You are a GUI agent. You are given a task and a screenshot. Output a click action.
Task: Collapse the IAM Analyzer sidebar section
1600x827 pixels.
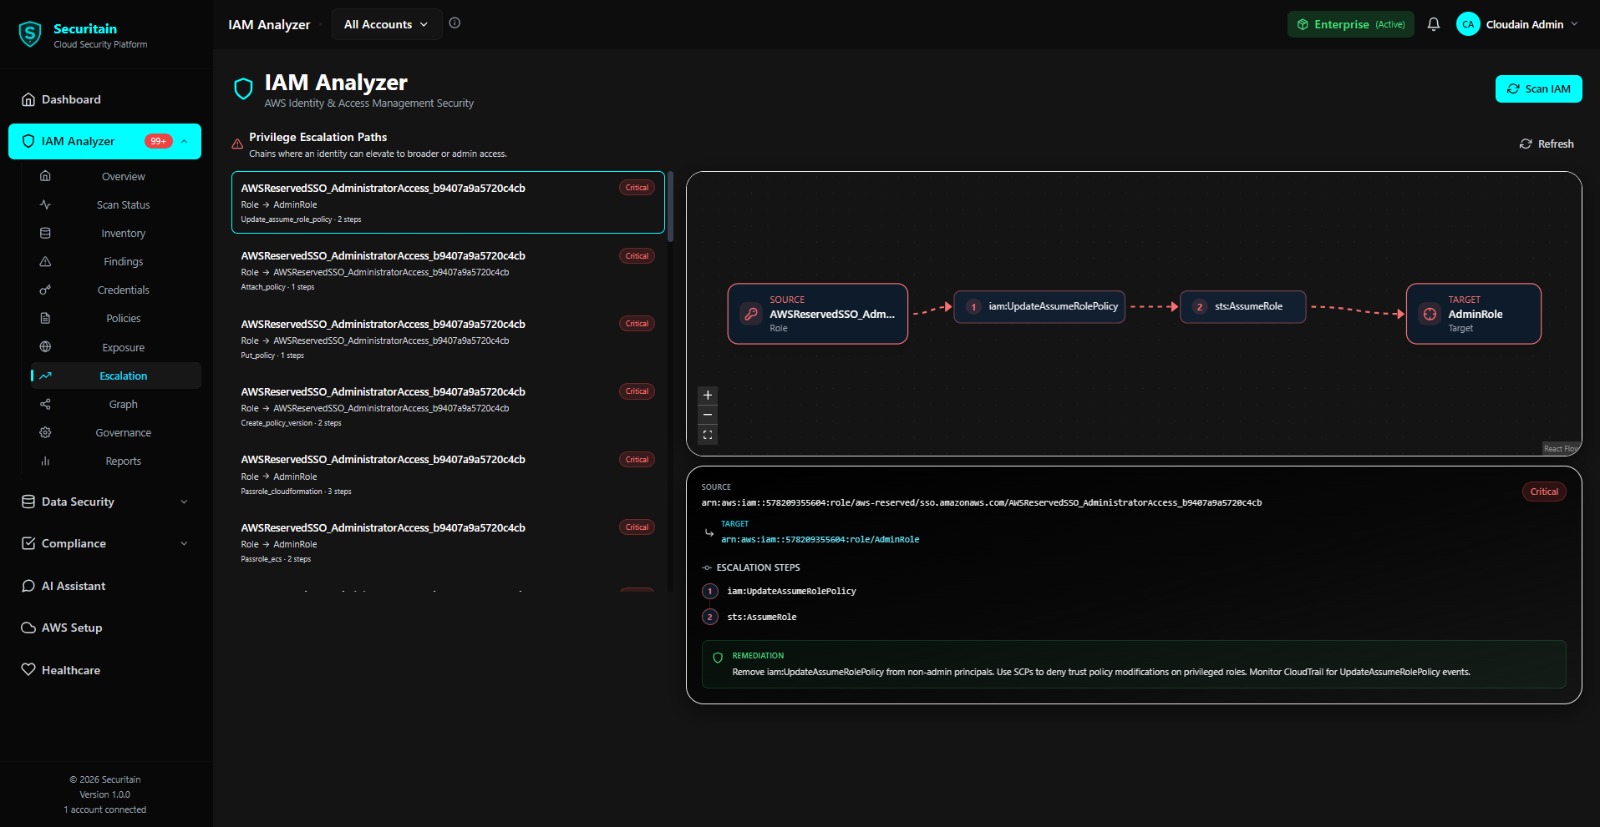(184, 141)
